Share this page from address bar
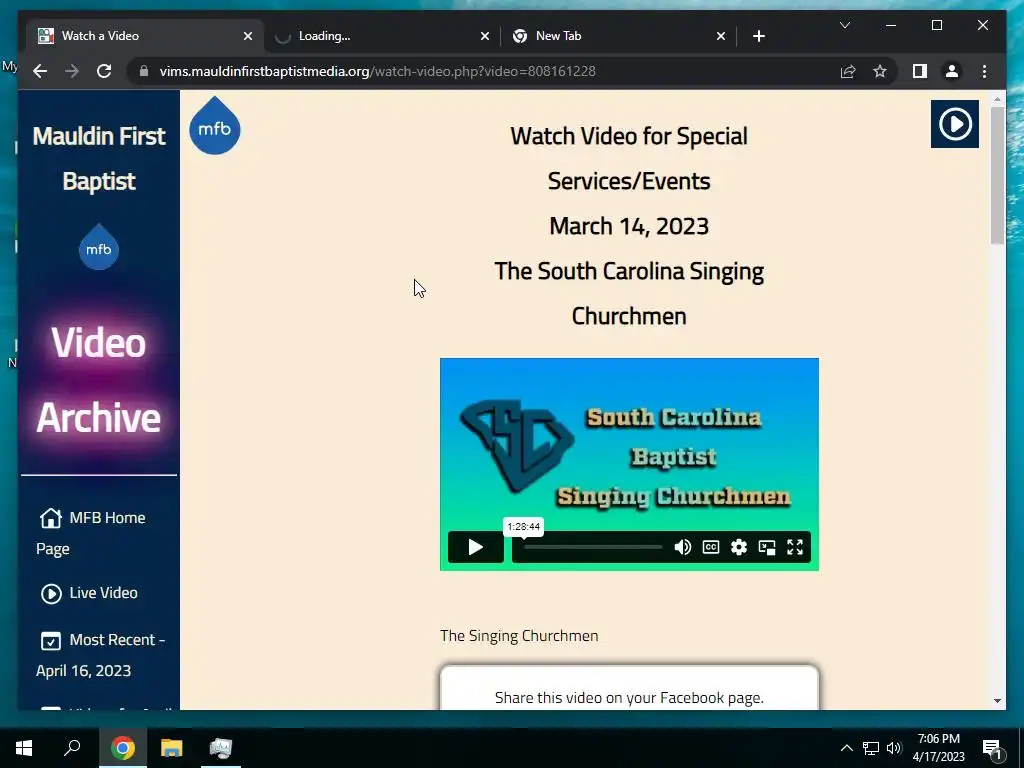 pyautogui.click(x=848, y=71)
